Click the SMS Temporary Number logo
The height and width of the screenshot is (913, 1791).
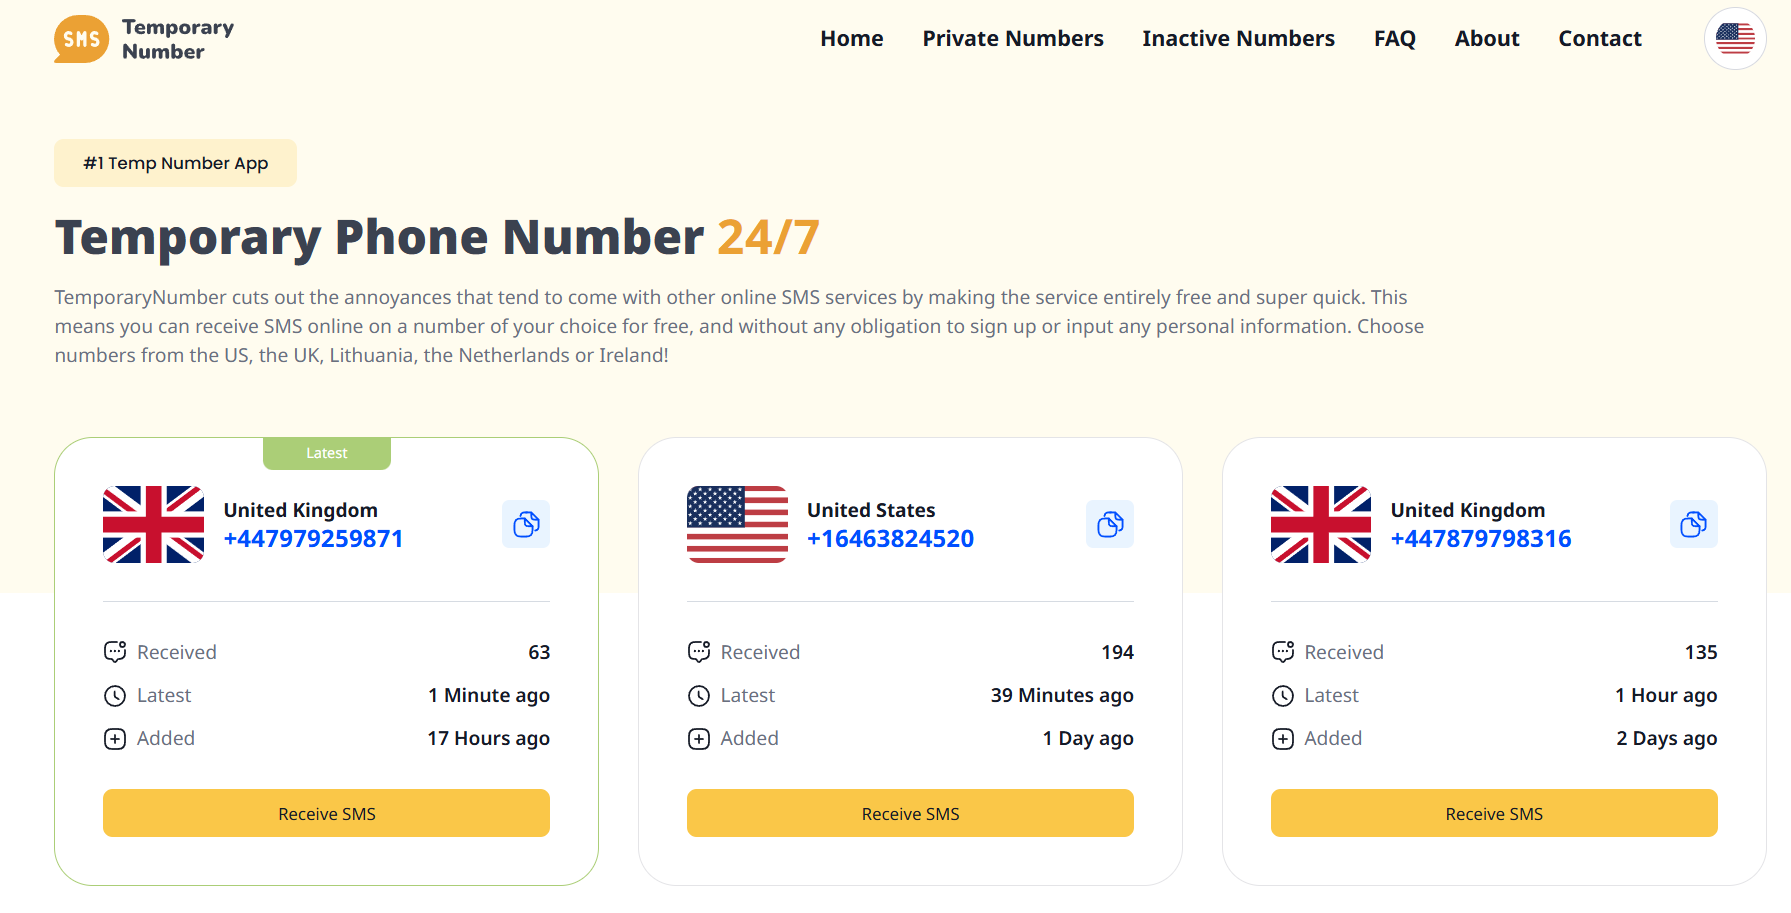point(145,39)
